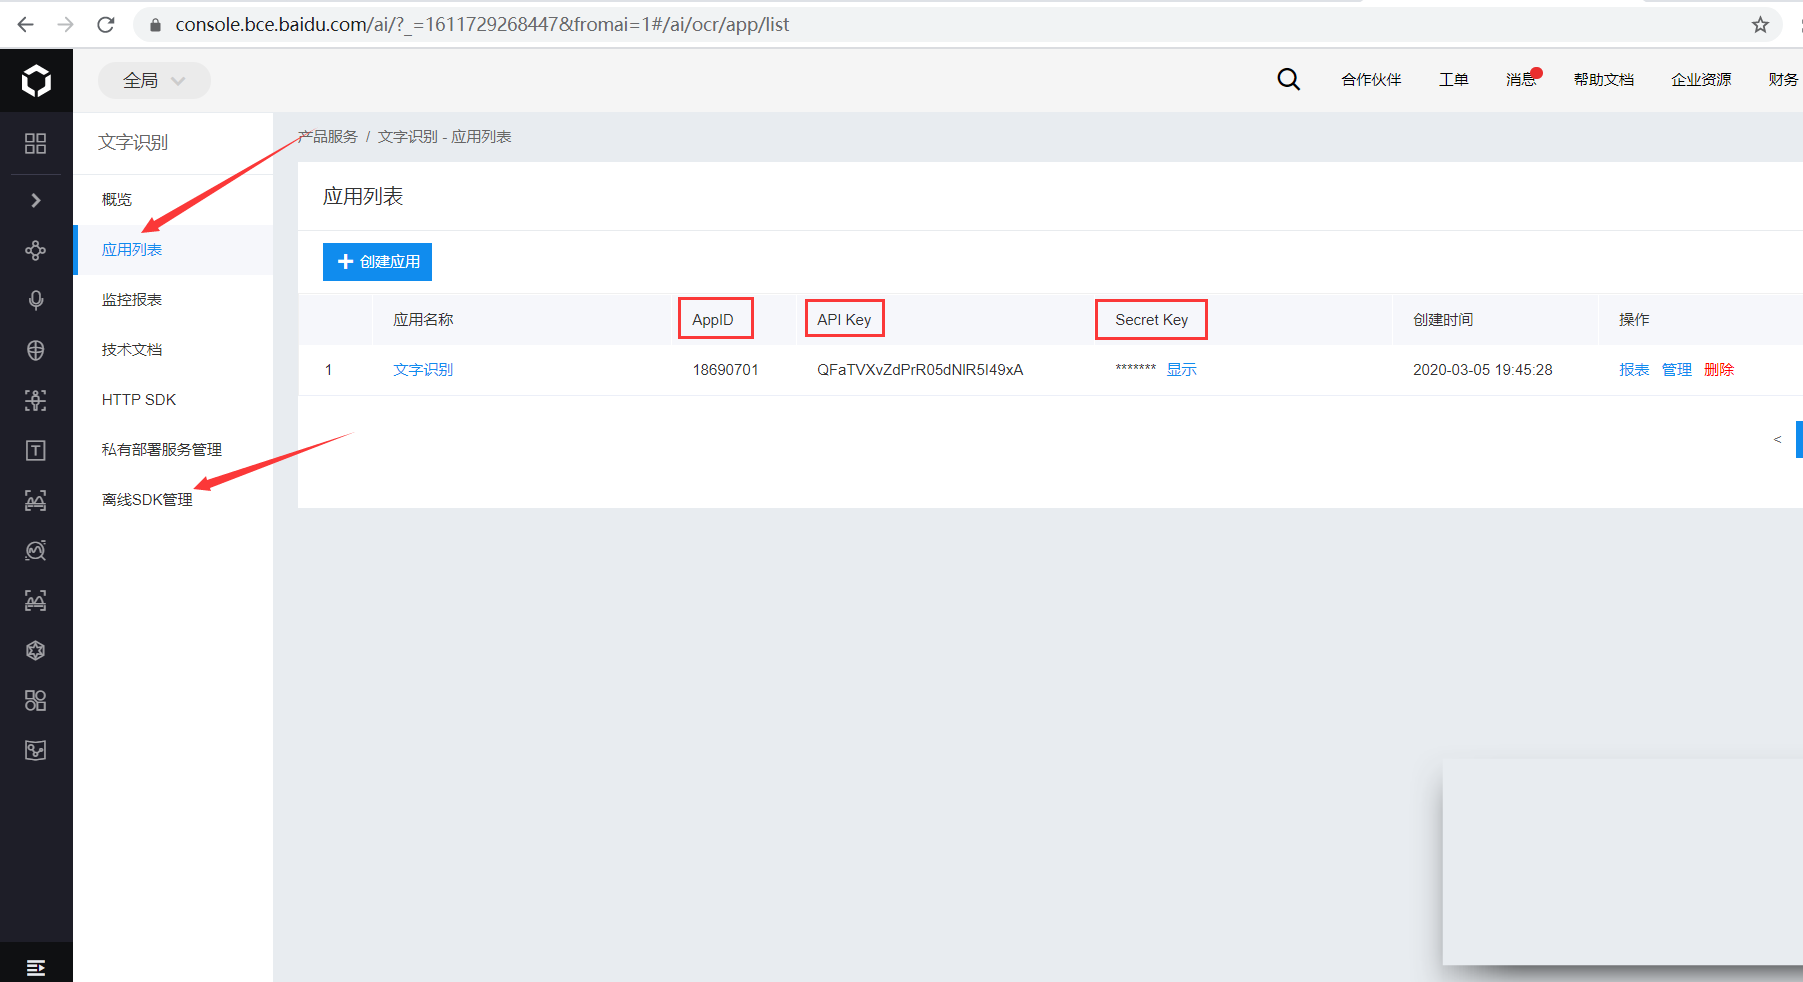Click the 创建应用 button
Viewport: 1803px width, 982px height.
[x=377, y=262]
